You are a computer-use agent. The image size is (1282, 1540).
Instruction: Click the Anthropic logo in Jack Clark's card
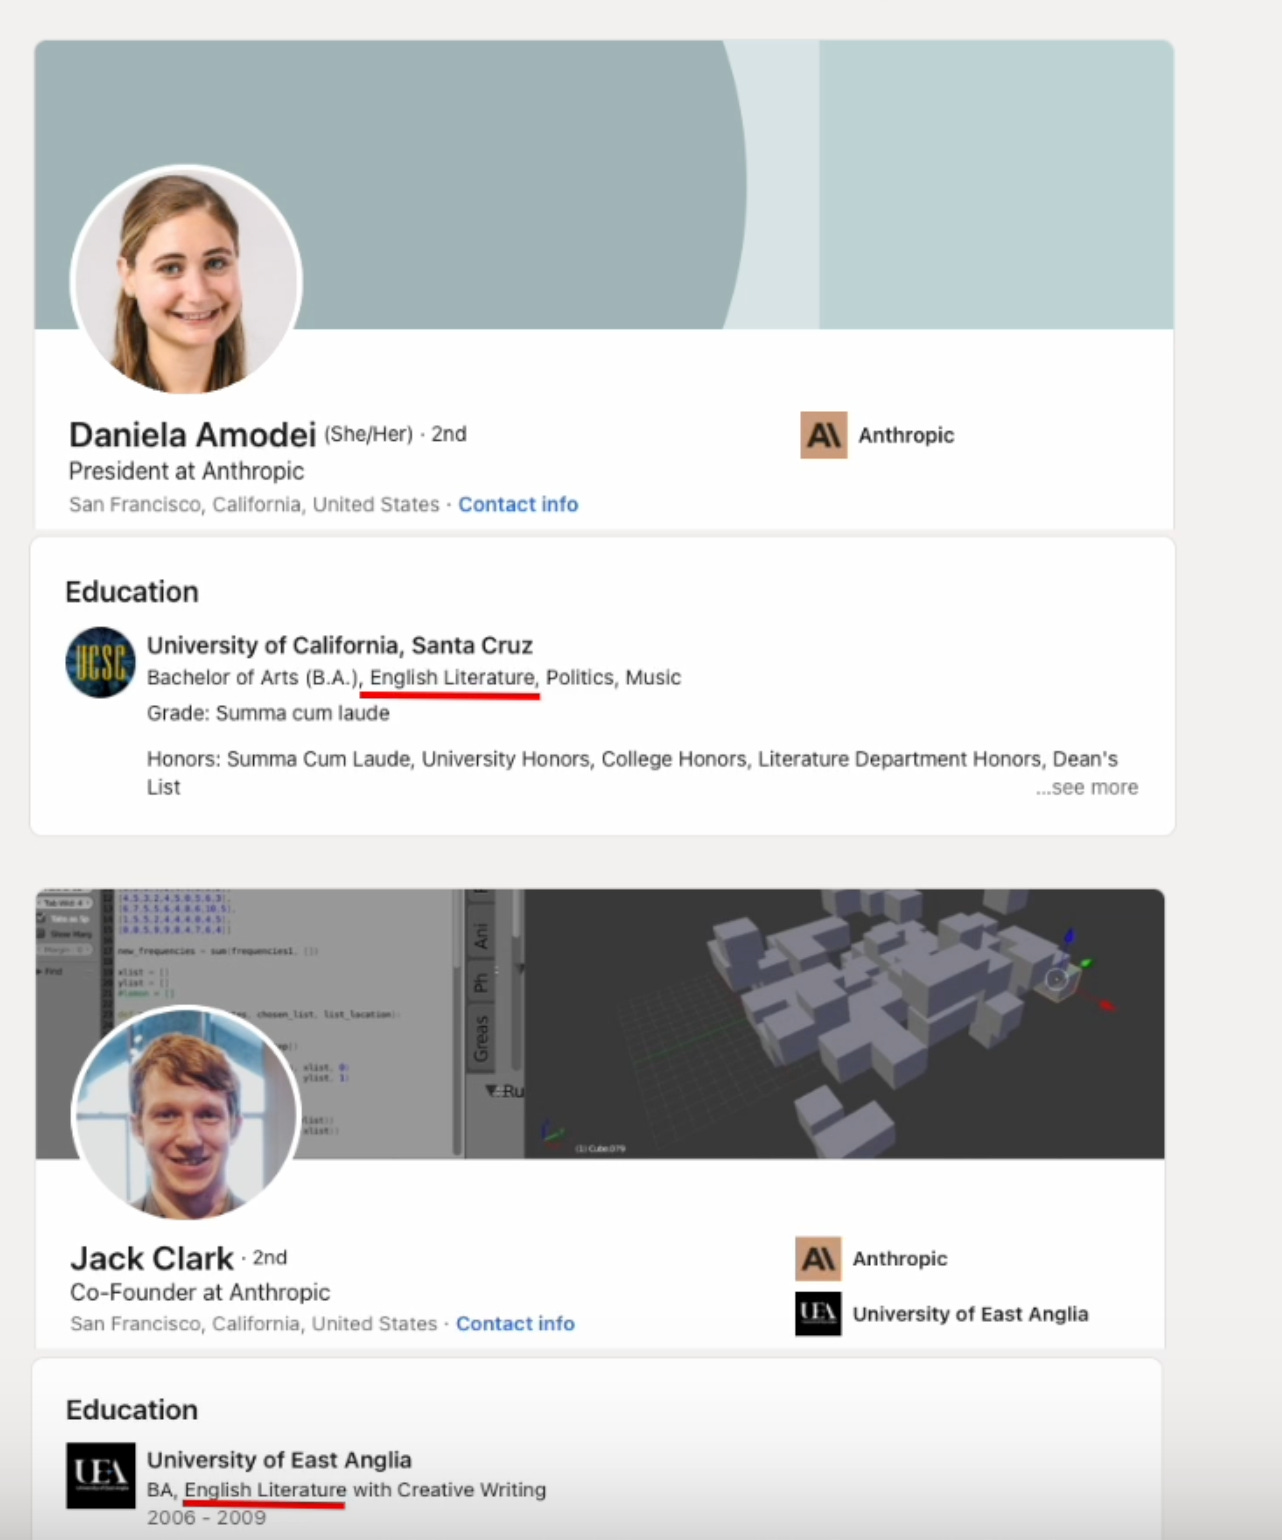tap(818, 1259)
